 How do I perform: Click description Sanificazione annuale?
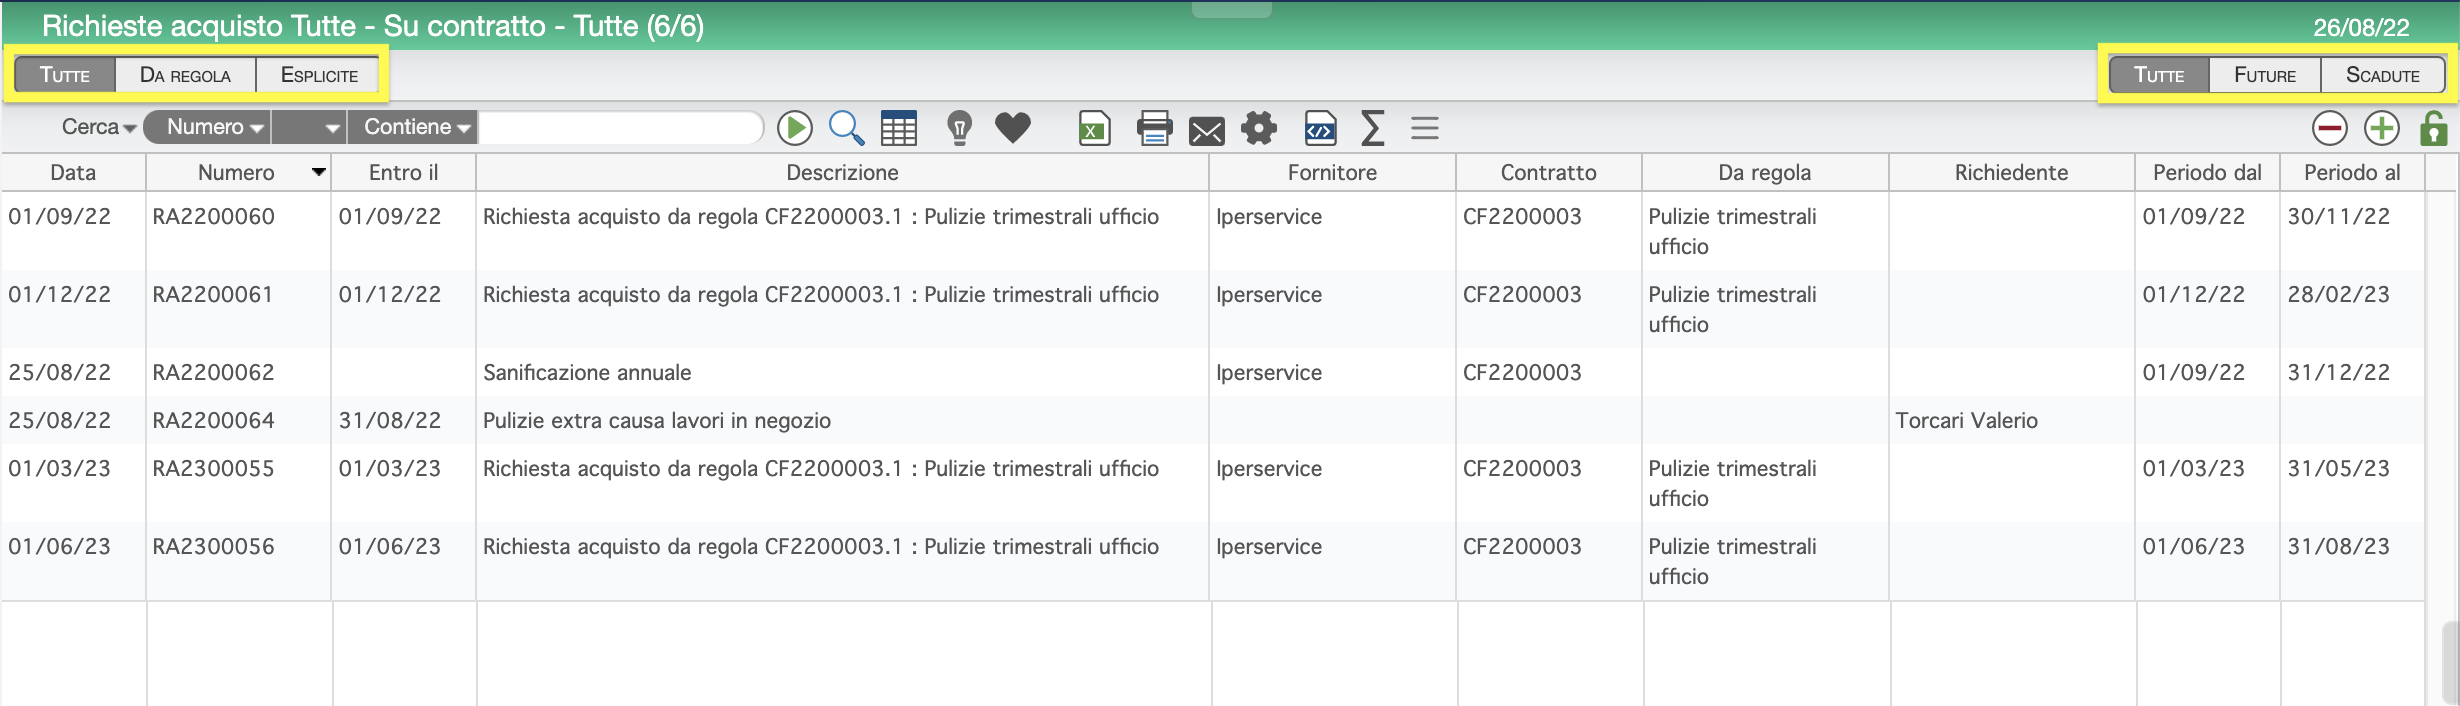(587, 372)
